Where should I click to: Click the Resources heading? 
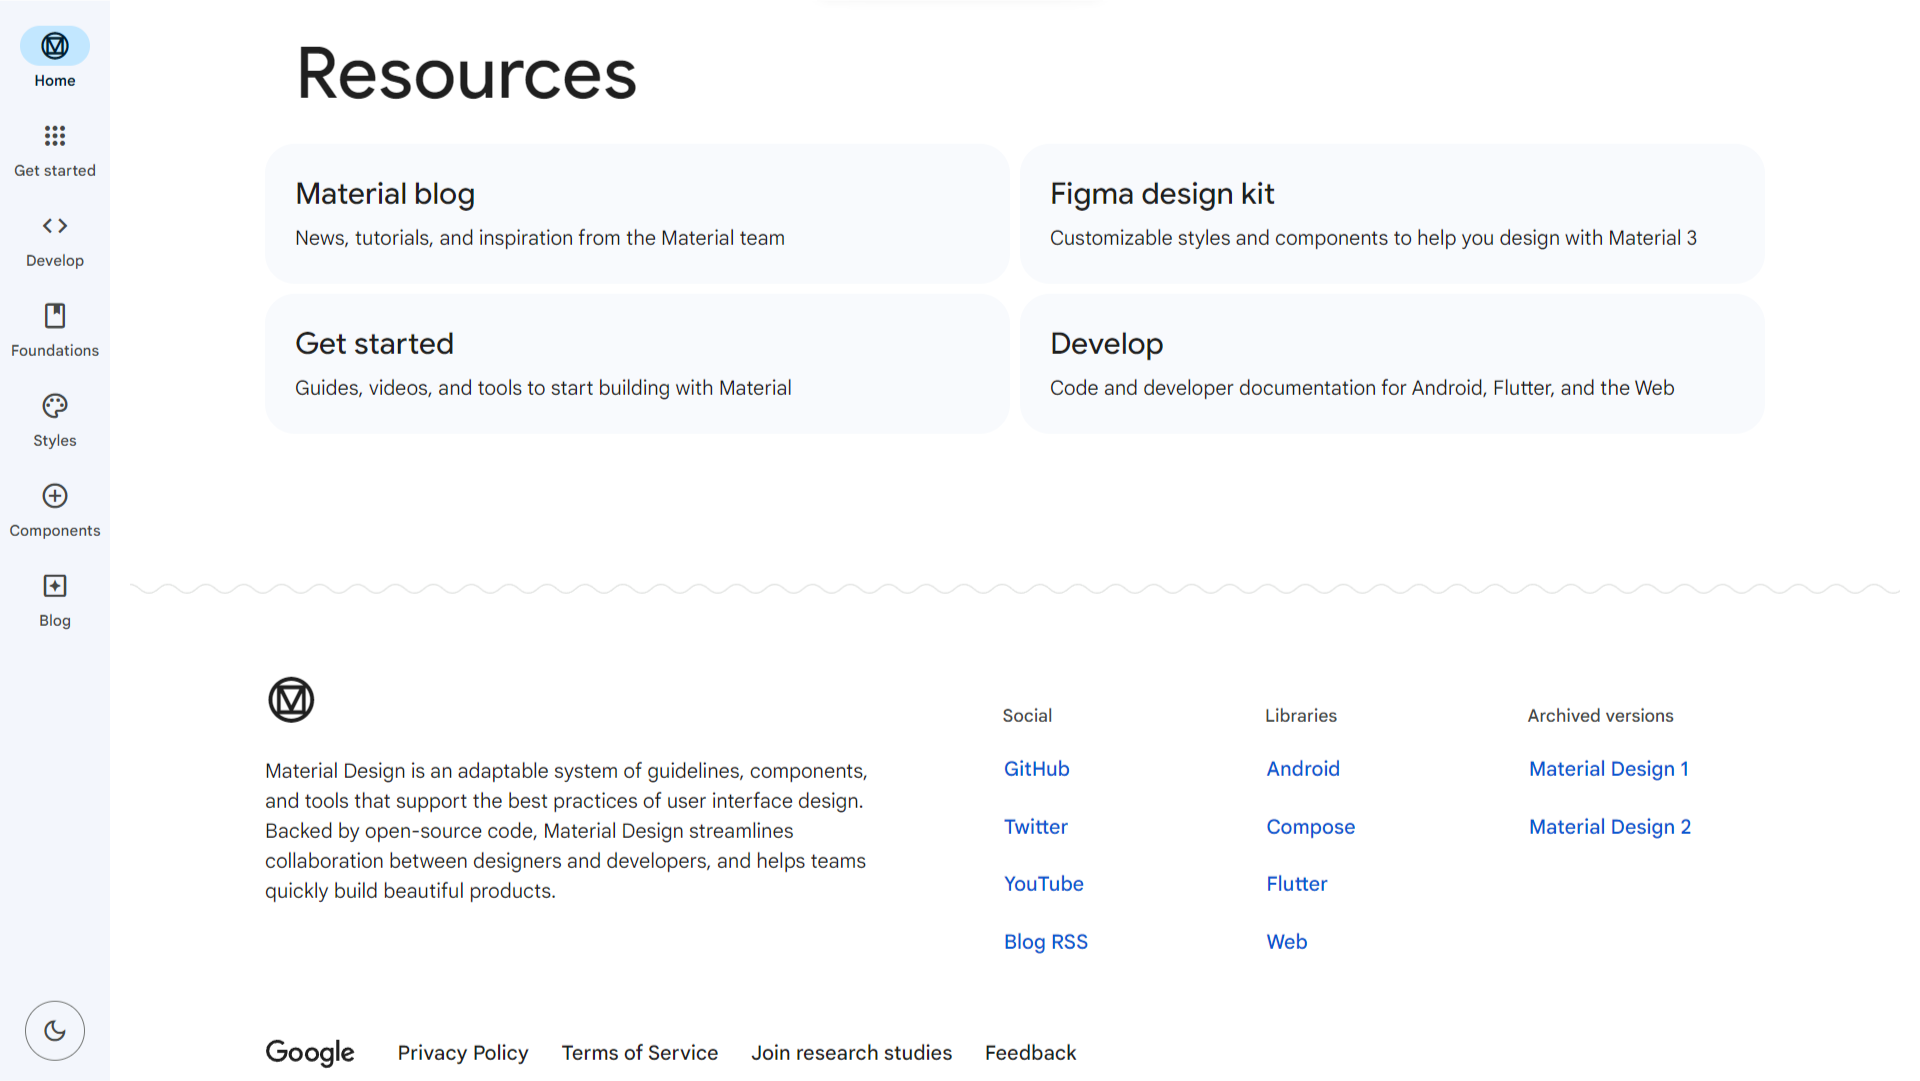point(466,74)
